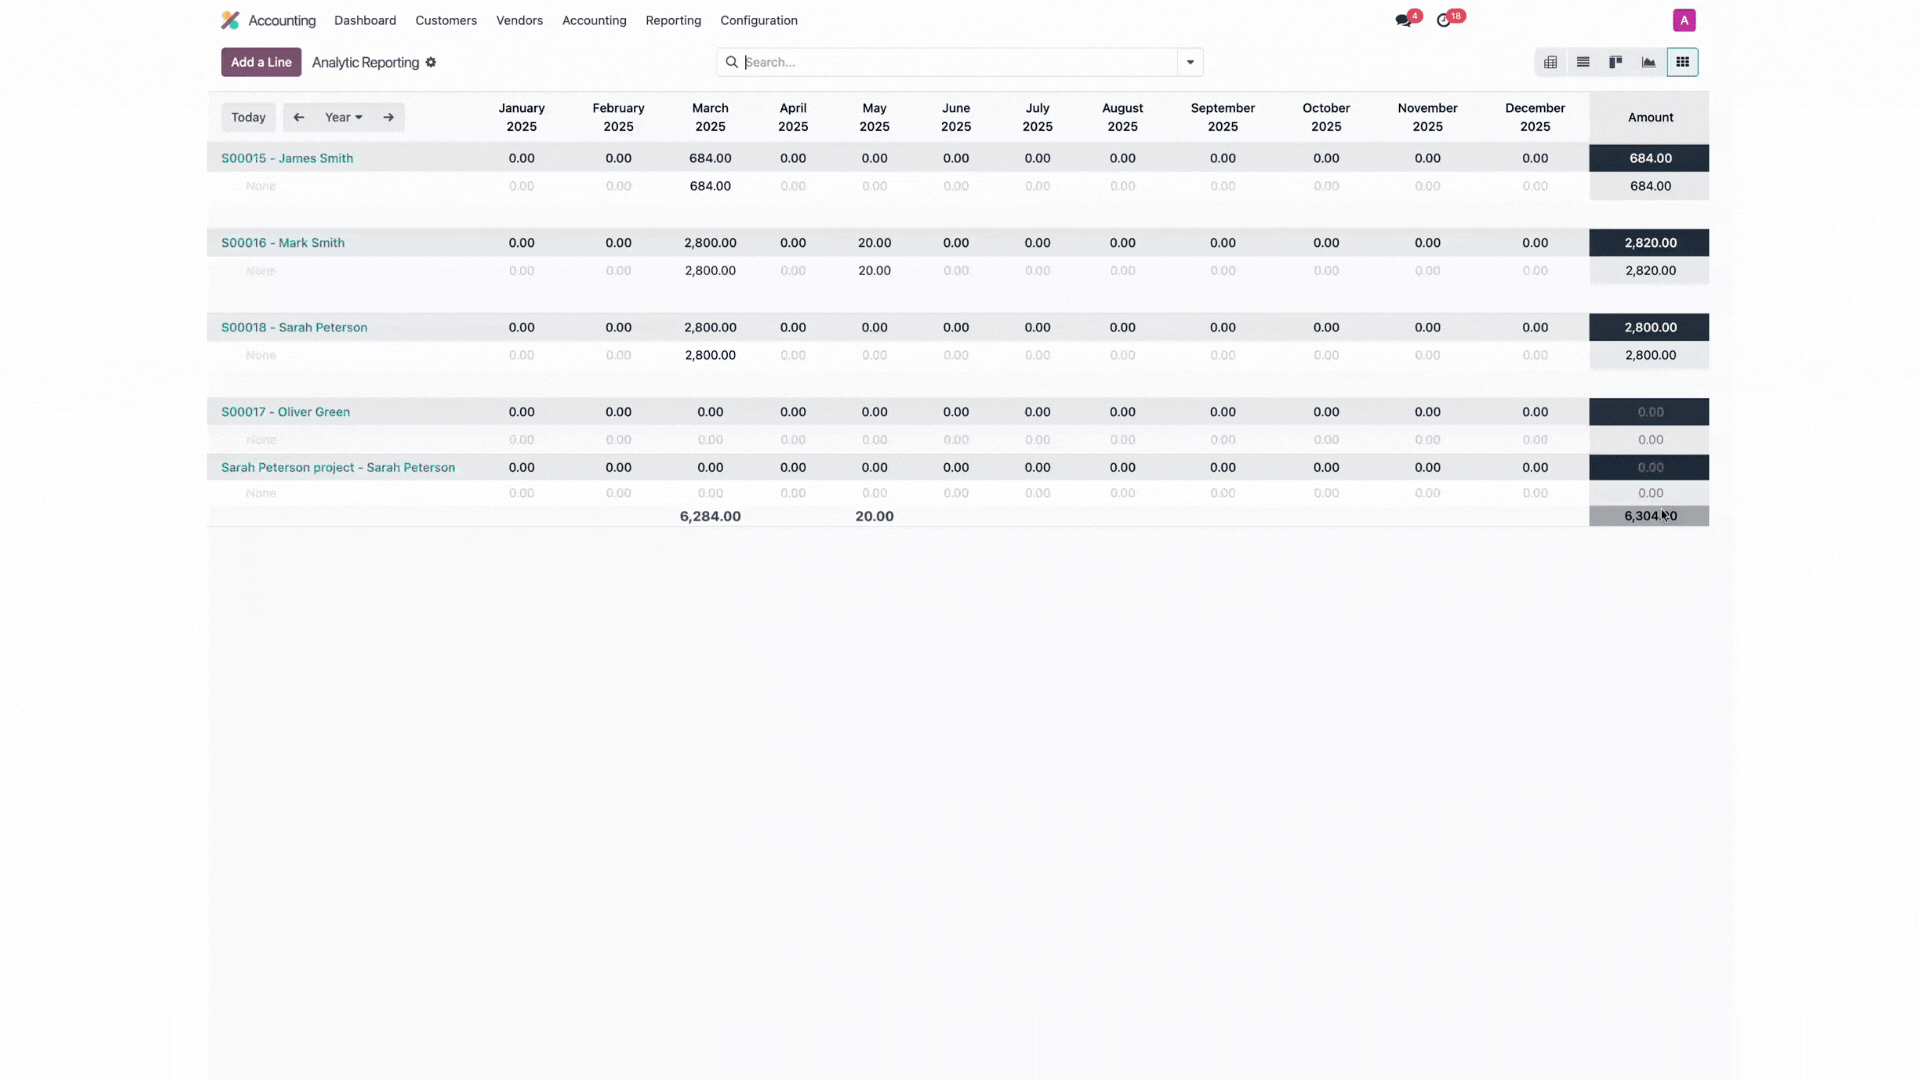1920x1080 pixels.
Task: Open Analytic Reporting gear settings
Action: point(431,62)
